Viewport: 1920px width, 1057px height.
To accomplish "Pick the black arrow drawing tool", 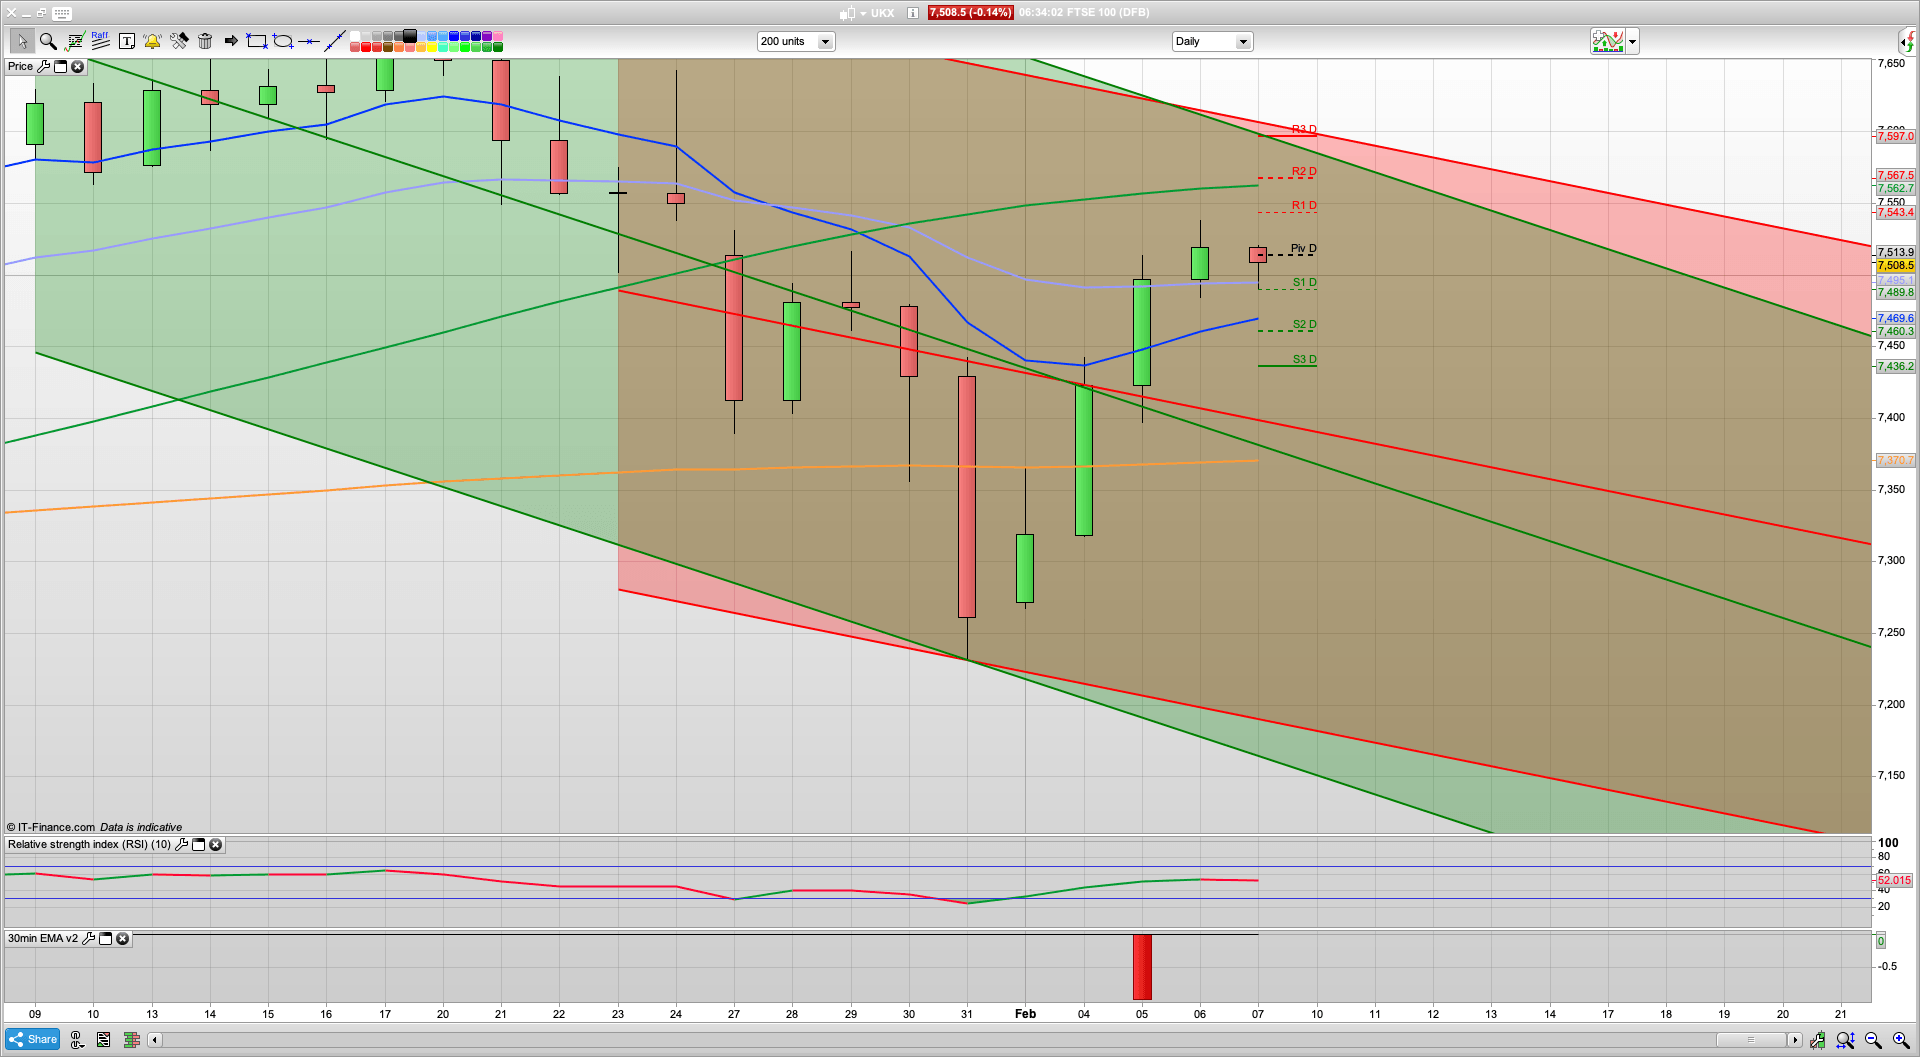I will [x=231, y=41].
